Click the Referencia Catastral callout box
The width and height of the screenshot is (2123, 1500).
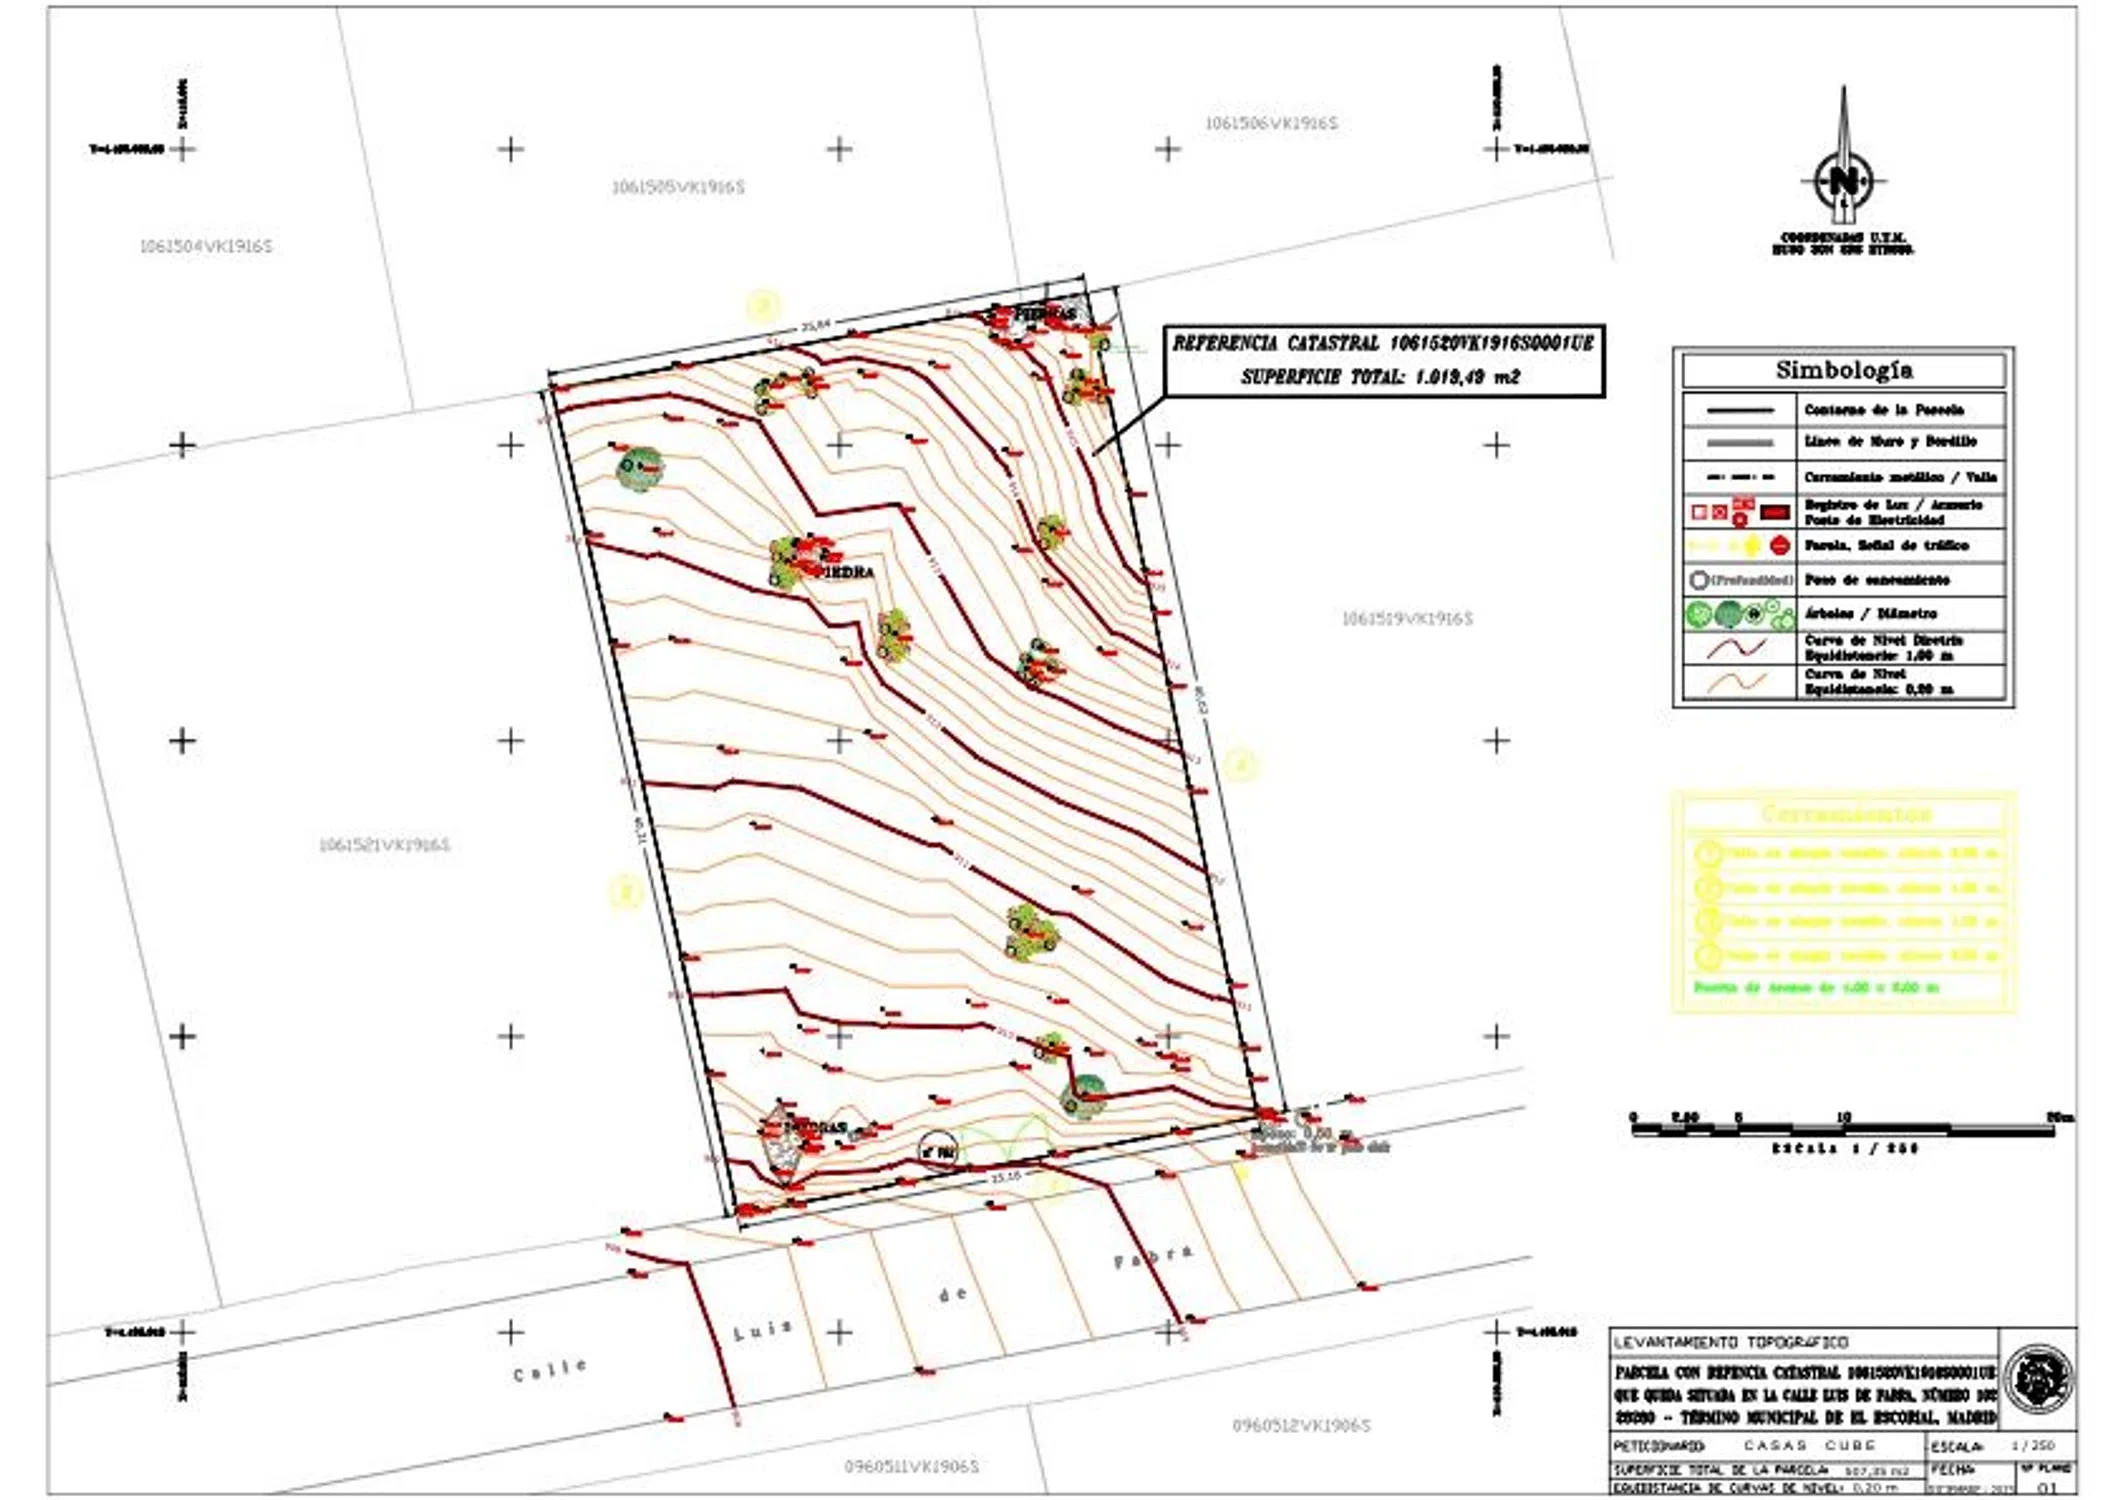click(1383, 360)
